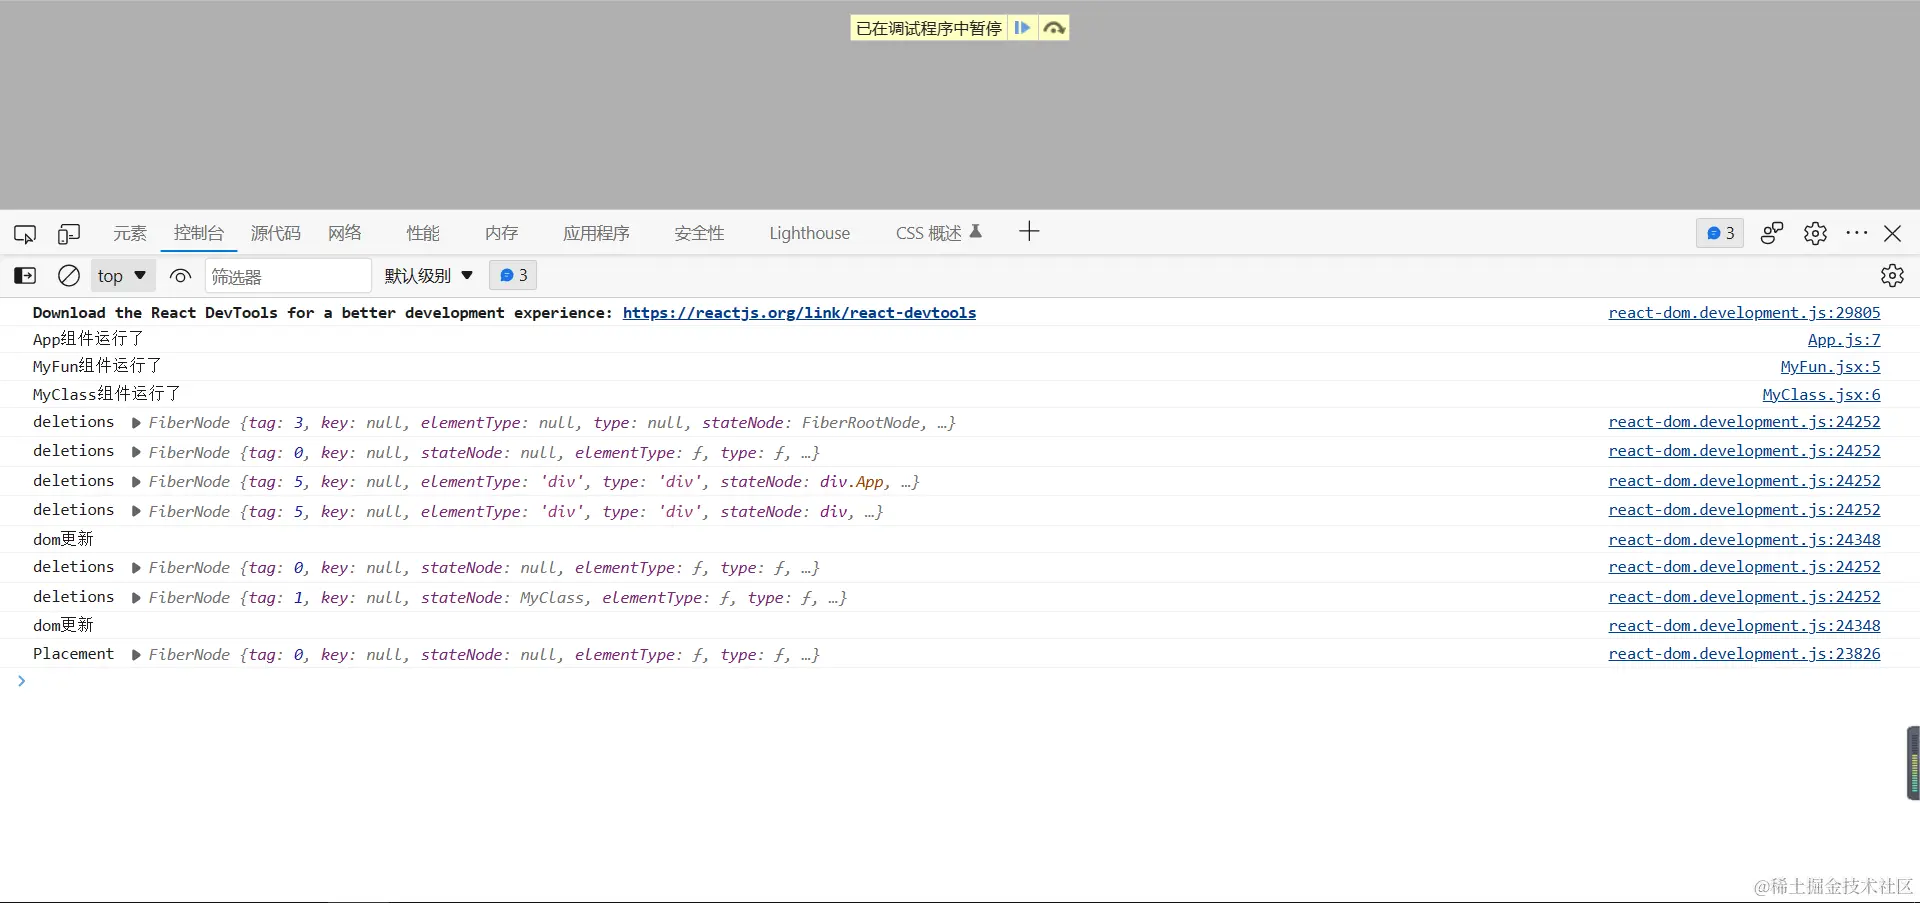Viewport: 1920px width, 903px height.
Task: Show the issues counter showing 3
Action: (x=1719, y=233)
